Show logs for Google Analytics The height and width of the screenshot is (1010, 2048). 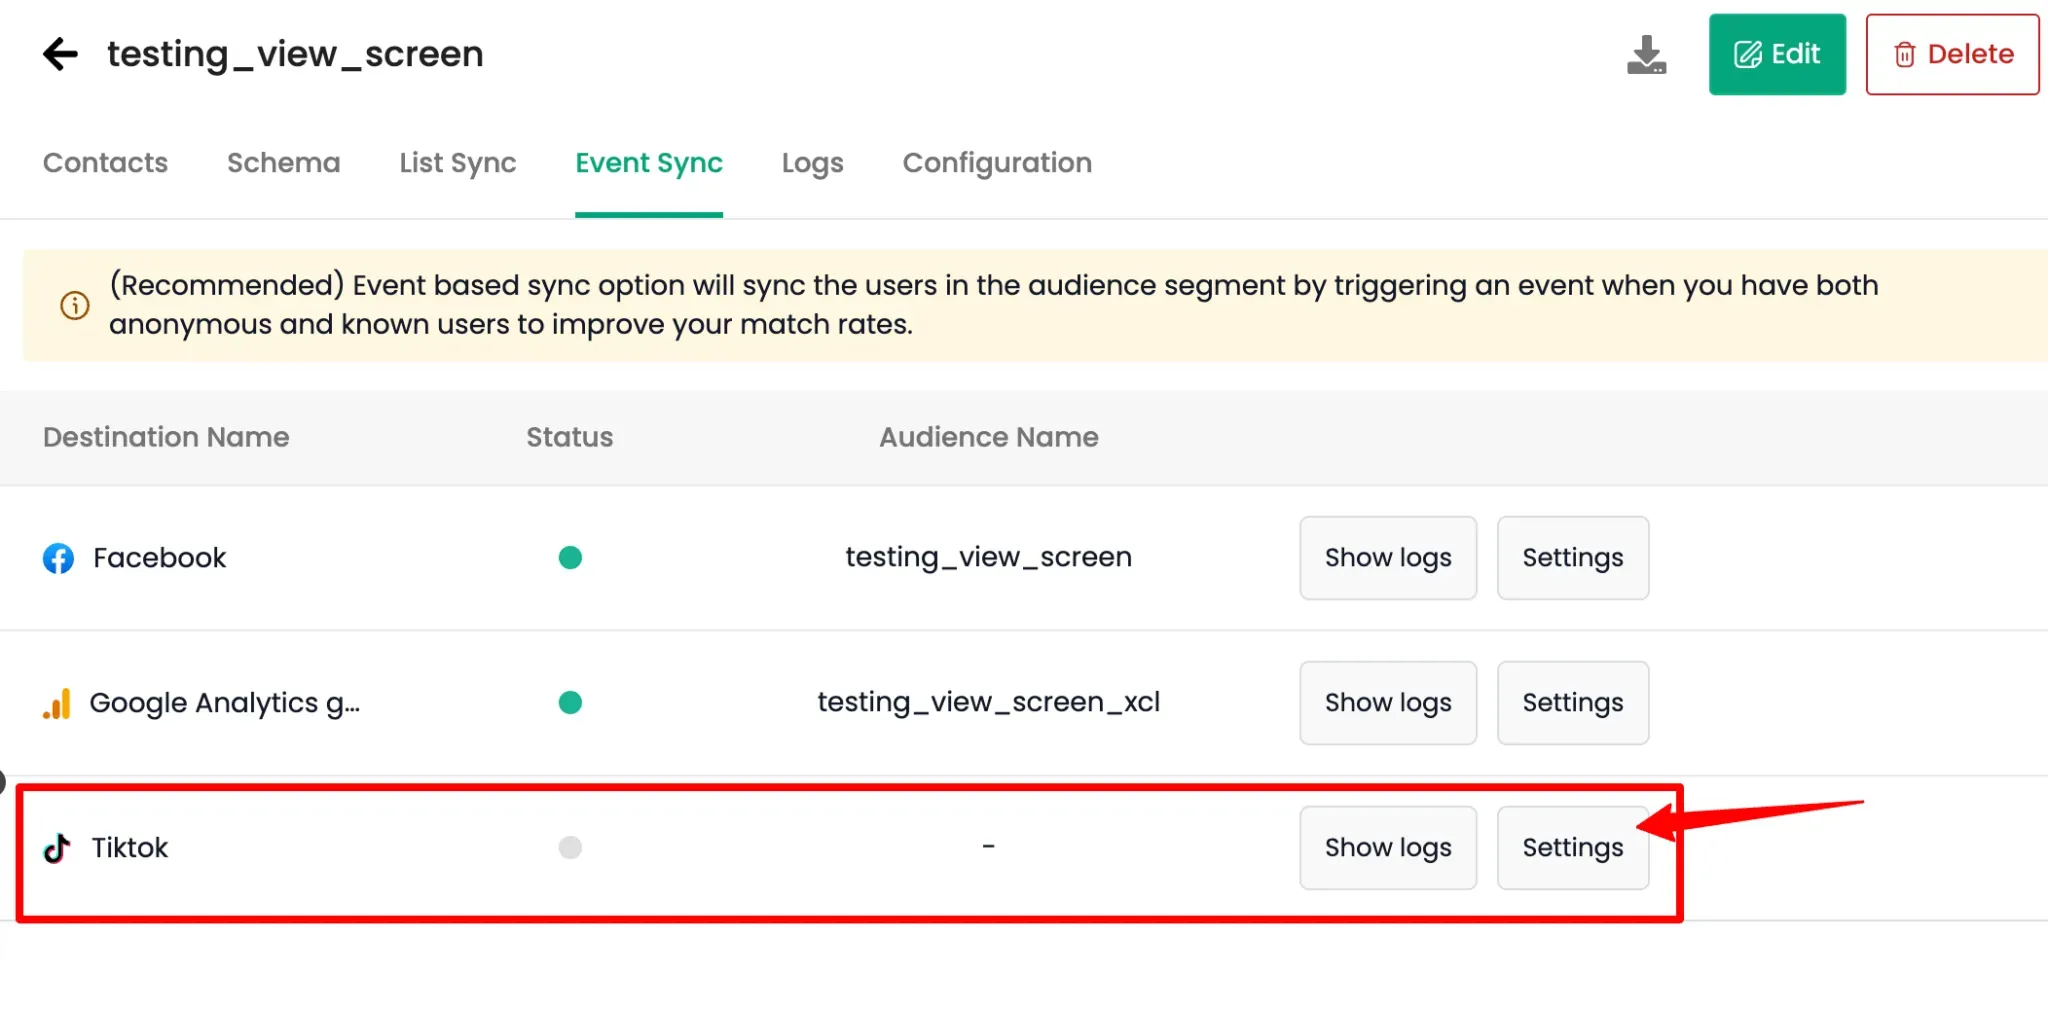pos(1388,703)
